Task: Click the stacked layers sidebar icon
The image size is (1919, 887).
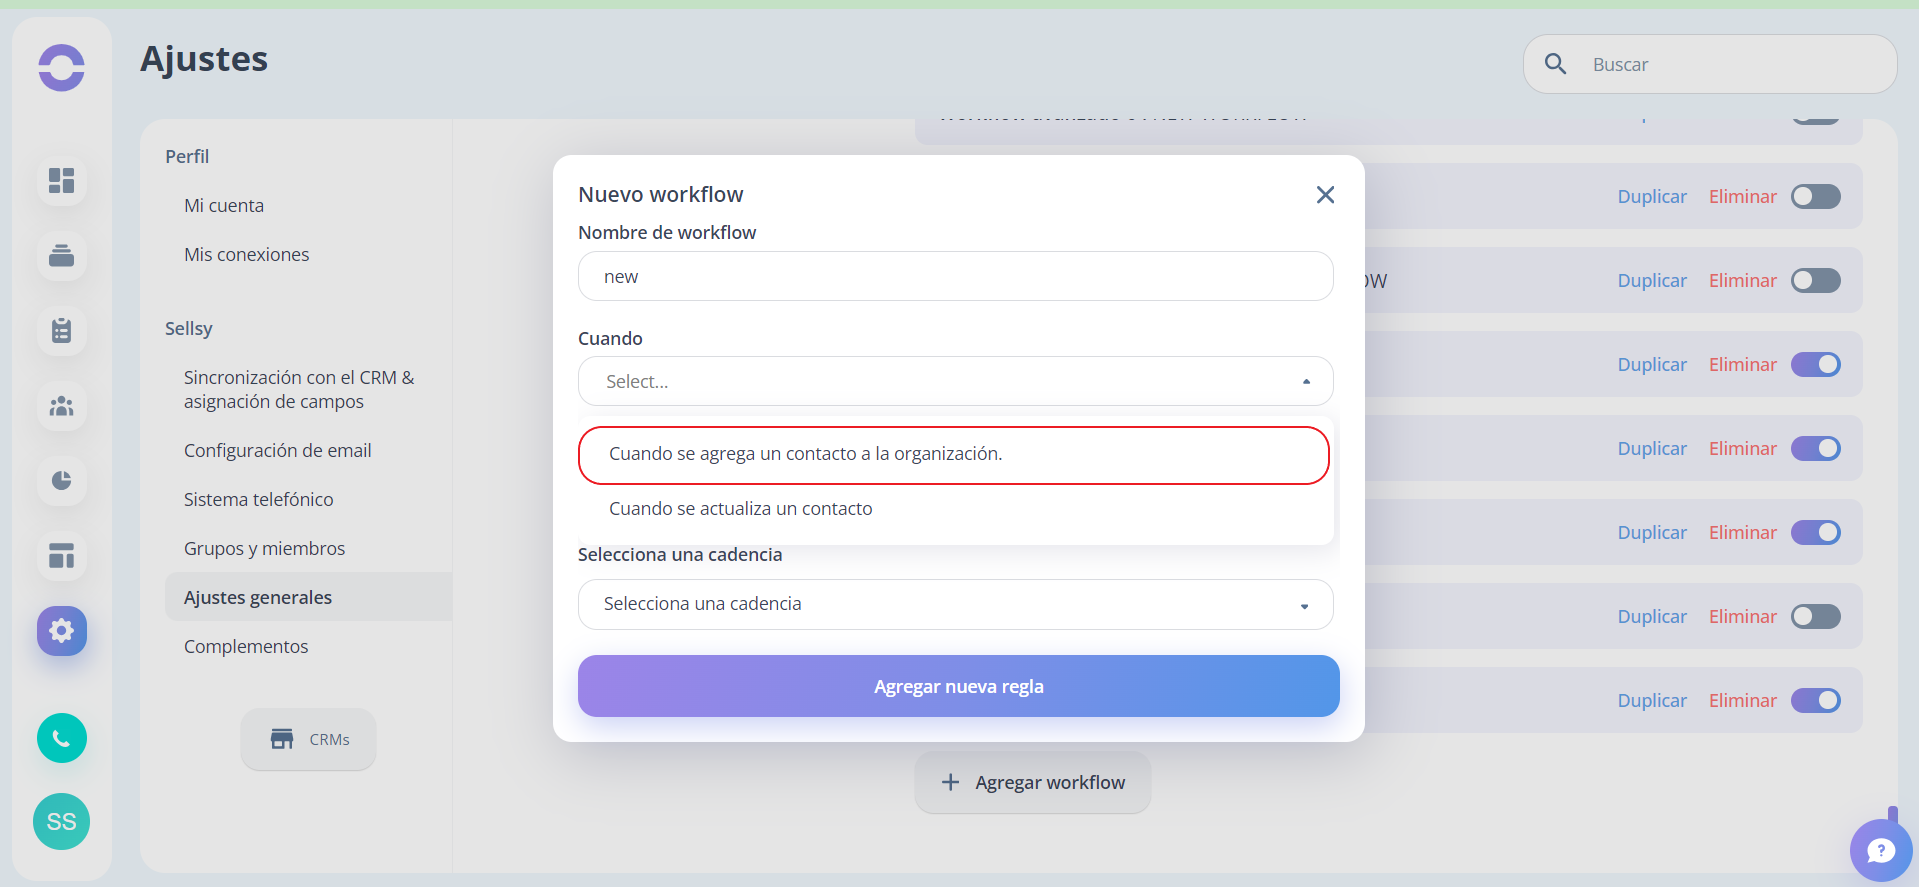Action: 62,256
